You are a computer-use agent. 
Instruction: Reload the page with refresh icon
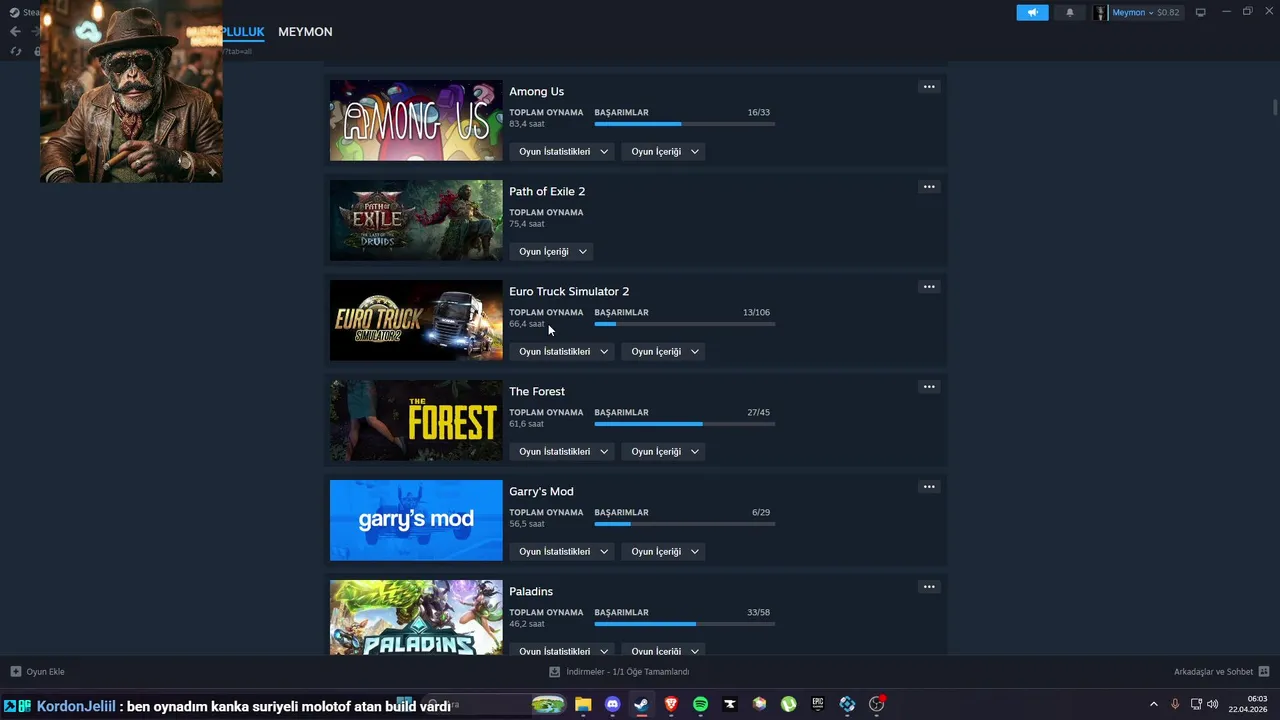[15, 51]
